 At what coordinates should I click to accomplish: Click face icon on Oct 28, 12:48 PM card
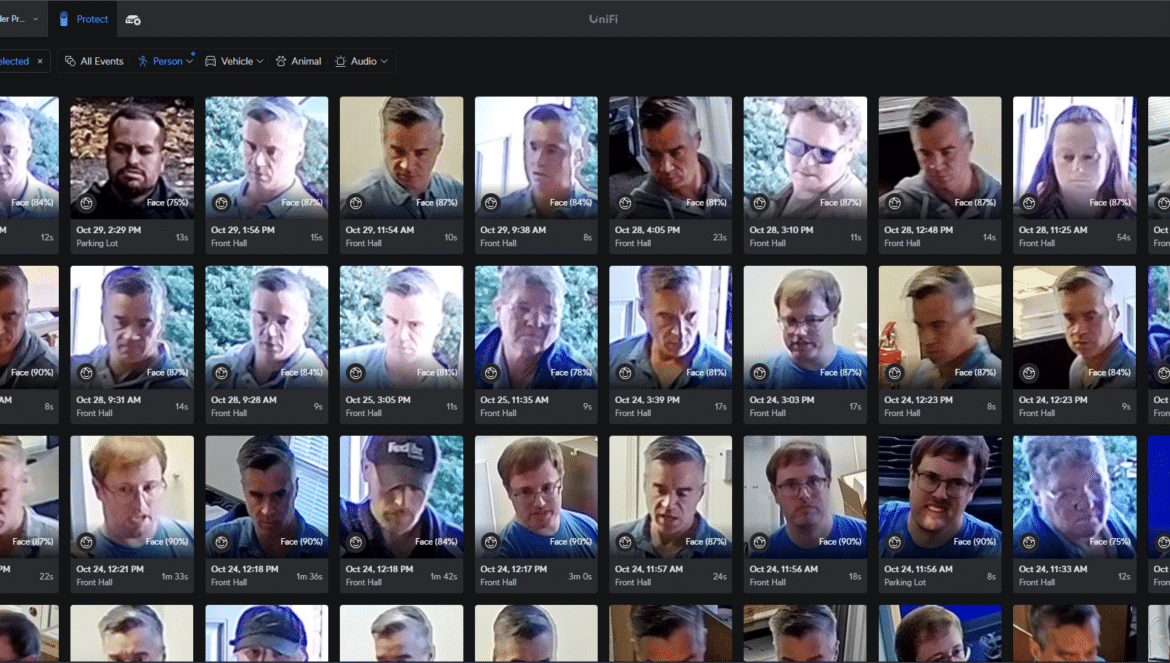tap(895, 203)
